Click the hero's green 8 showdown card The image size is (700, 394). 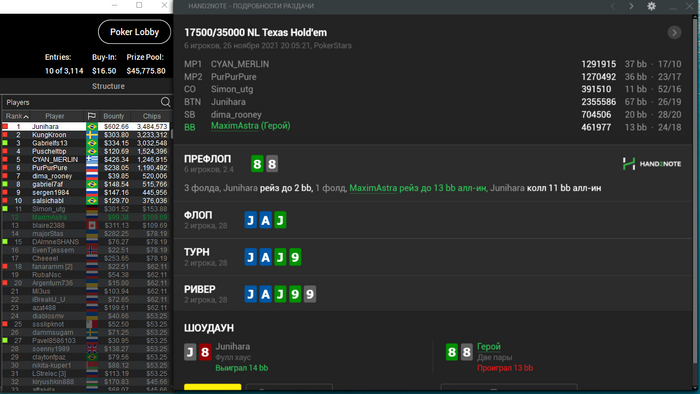(x=452, y=352)
